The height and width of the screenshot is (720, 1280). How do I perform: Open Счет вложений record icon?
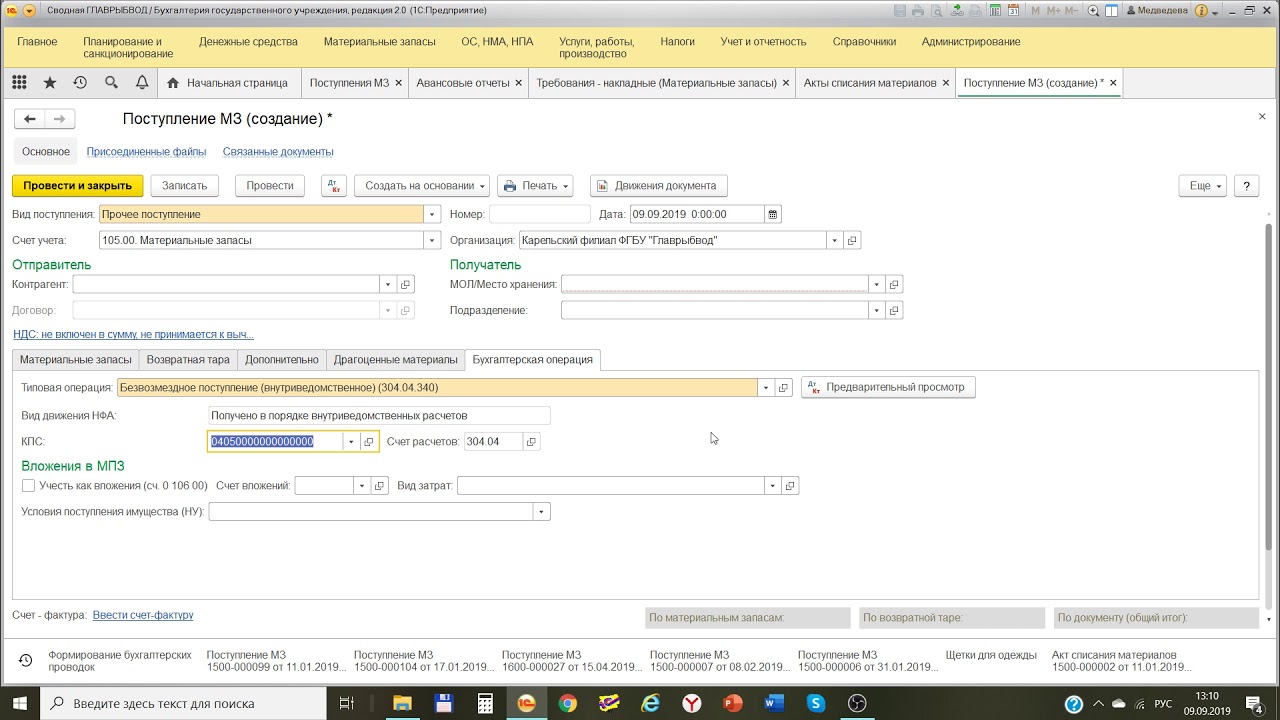379,486
